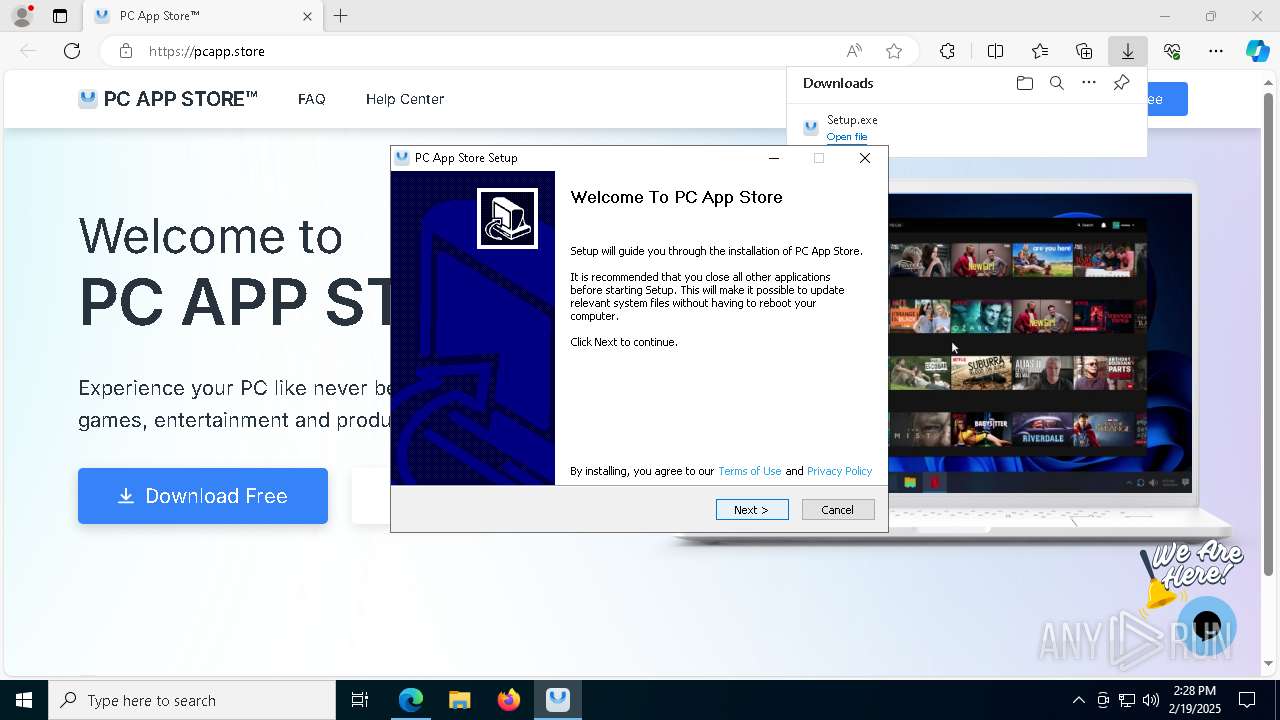
Task: Open Copilot in Edge sidebar
Action: tap(1257, 51)
